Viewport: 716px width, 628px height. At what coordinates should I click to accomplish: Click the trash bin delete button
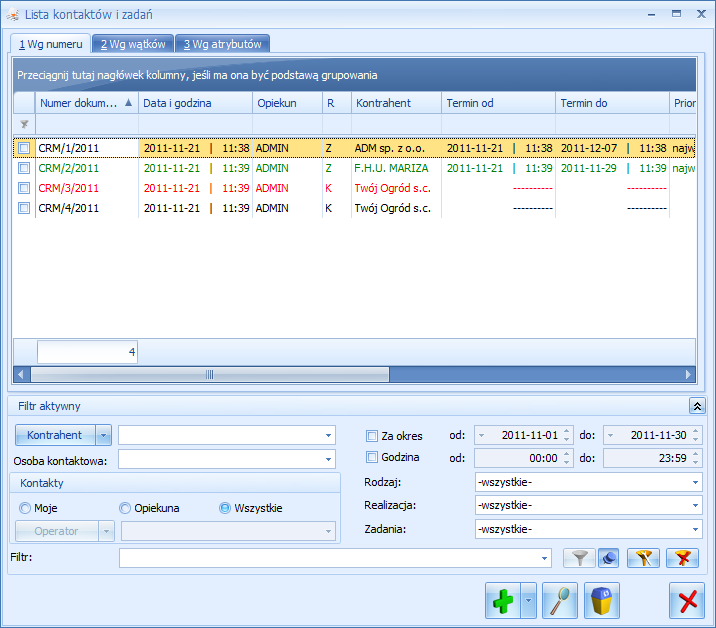tap(602, 601)
